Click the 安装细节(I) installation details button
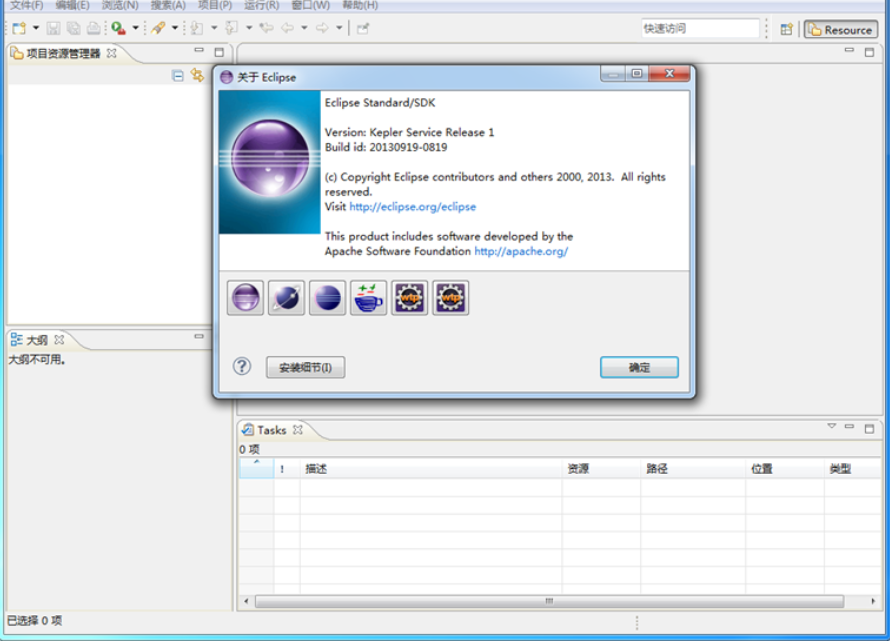The height and width of the screenshot is (641, 890). 305,367
